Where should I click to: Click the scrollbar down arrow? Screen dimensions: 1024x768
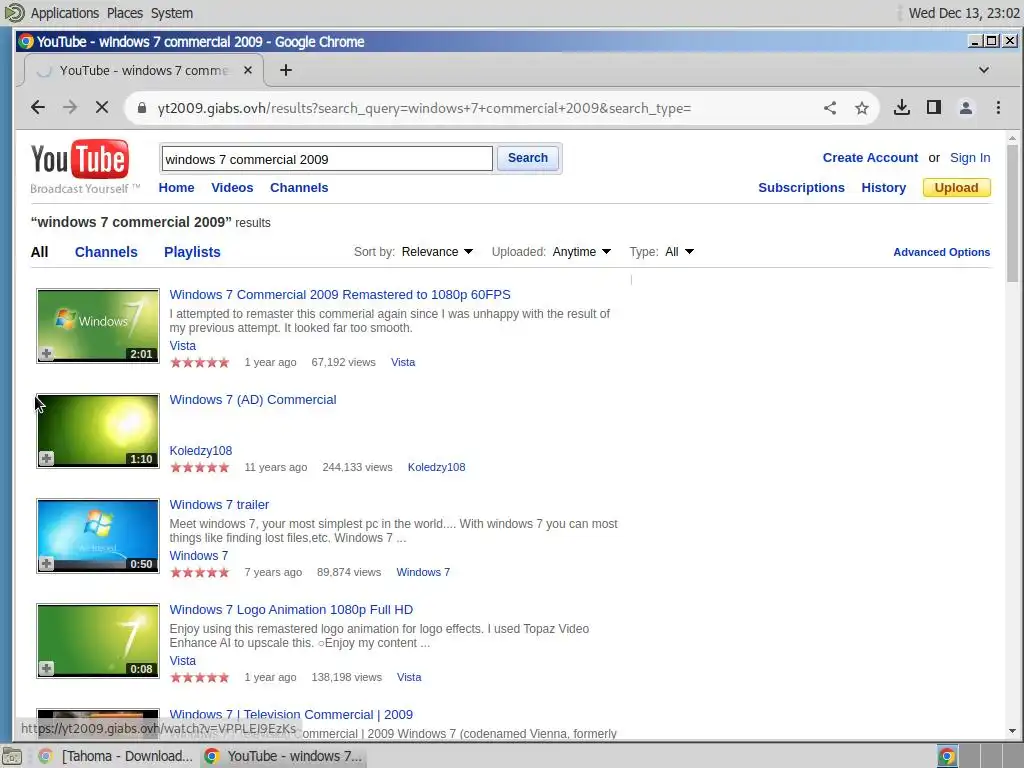(1012, 731)
